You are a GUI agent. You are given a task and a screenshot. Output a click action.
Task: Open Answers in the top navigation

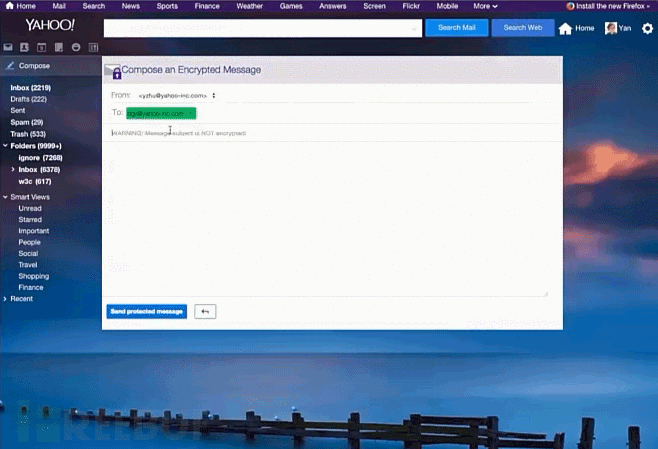[x=332, y=6]
